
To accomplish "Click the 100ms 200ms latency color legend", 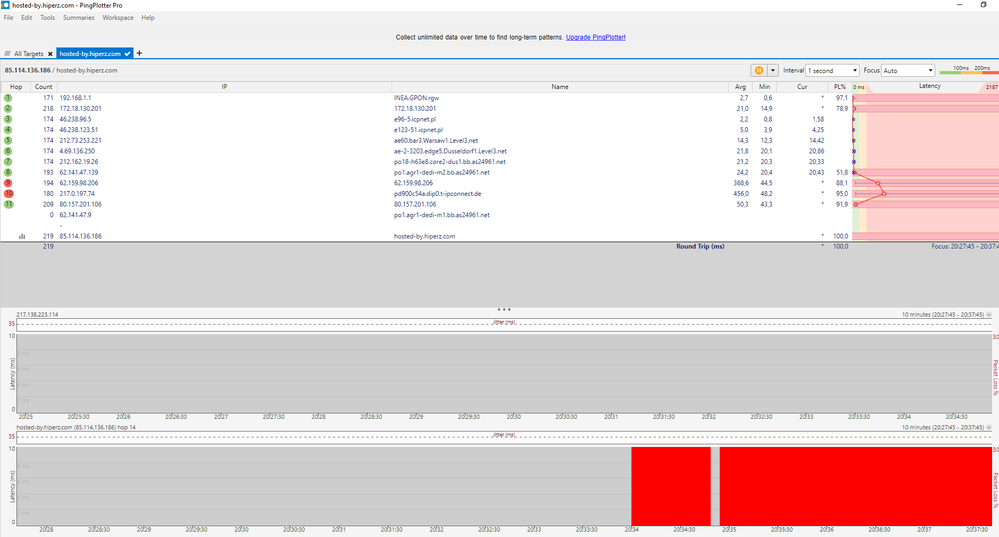I will coord(969,69).
